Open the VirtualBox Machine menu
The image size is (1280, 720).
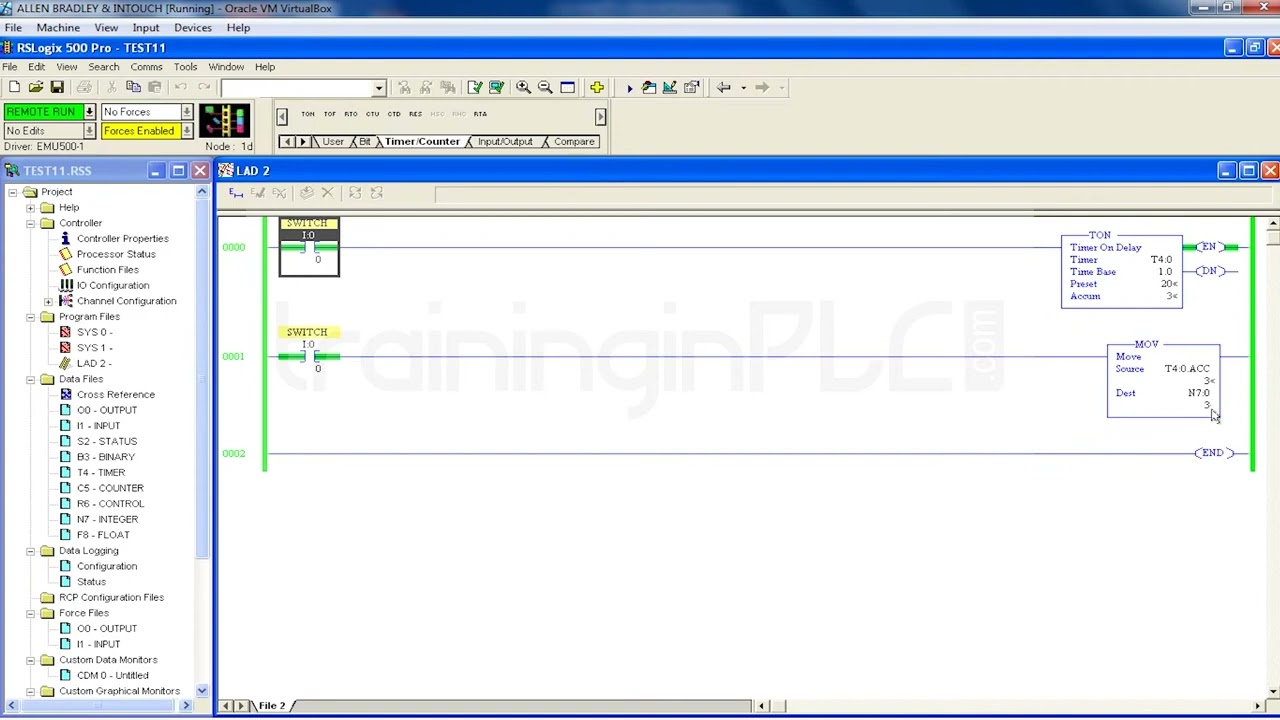(x=58, y=27)
